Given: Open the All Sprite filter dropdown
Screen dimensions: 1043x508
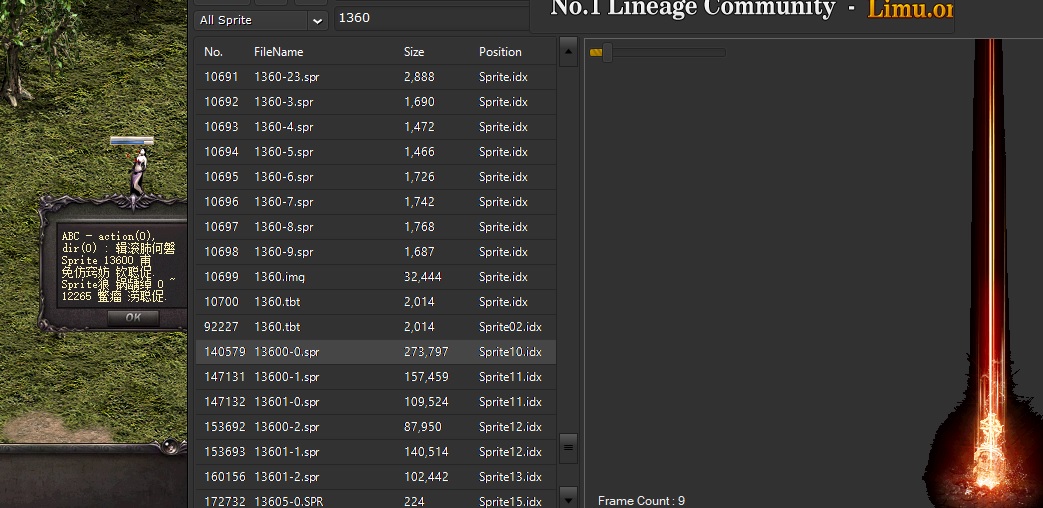Looking at the screenshot, I should (261, 20).
